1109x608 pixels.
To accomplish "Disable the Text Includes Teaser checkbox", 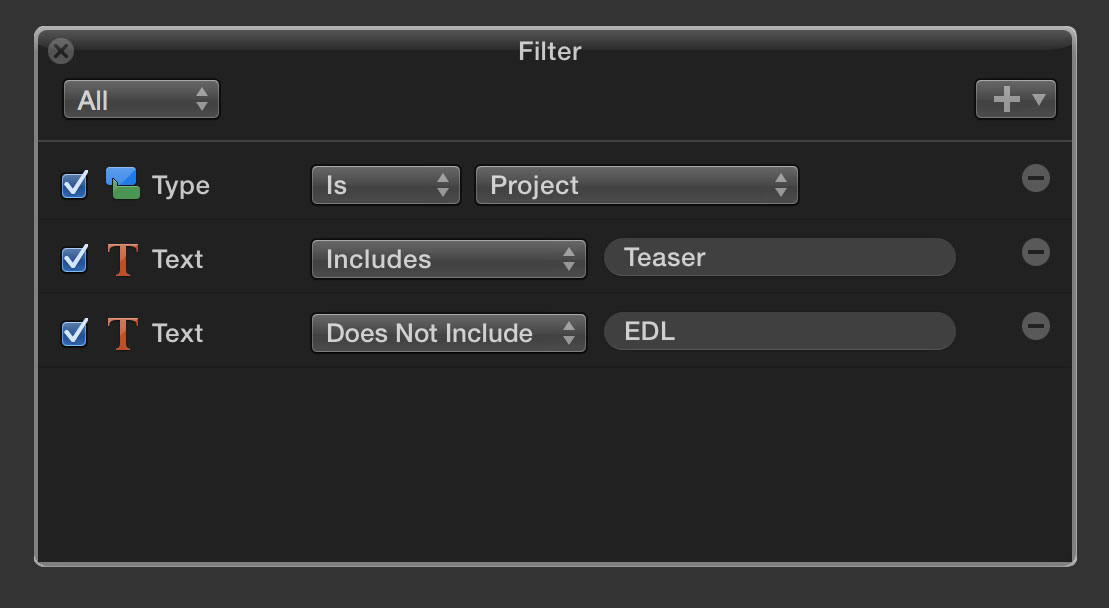I will coord(74,259).
